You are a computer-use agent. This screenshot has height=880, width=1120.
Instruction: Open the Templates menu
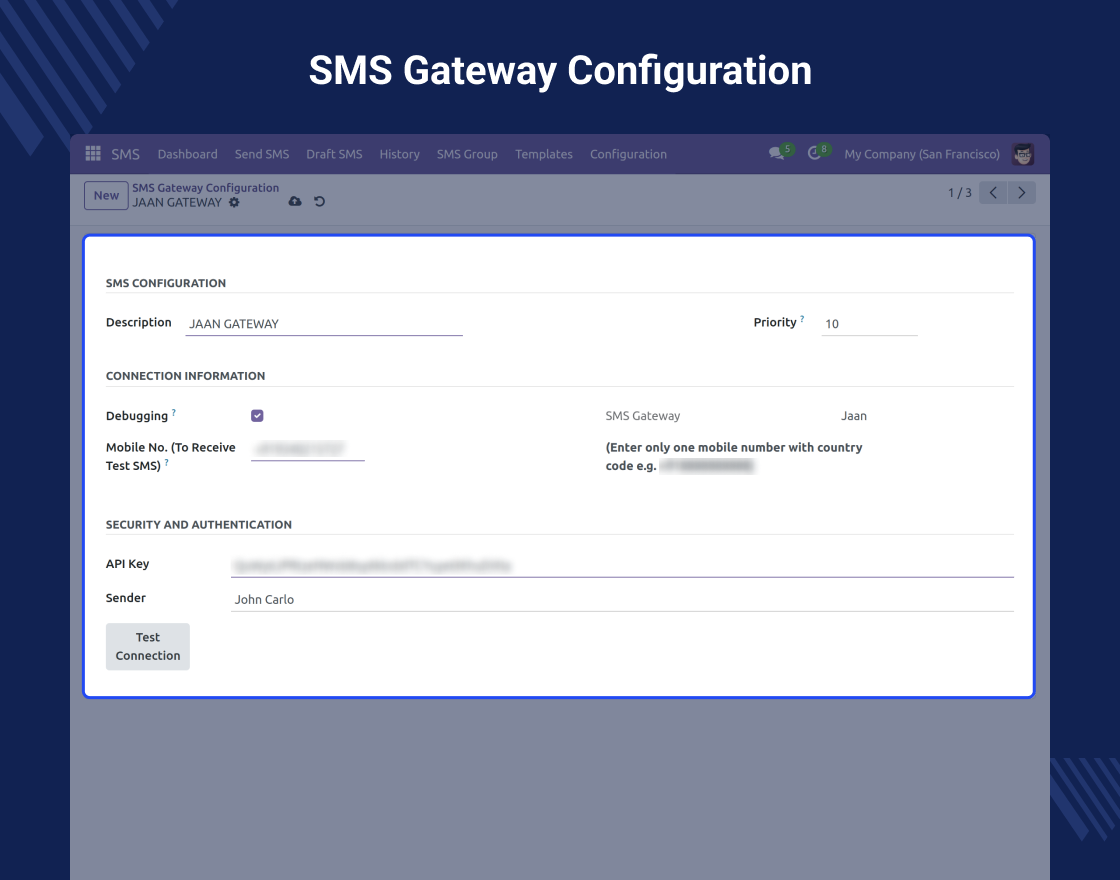[x=544, y=154]
